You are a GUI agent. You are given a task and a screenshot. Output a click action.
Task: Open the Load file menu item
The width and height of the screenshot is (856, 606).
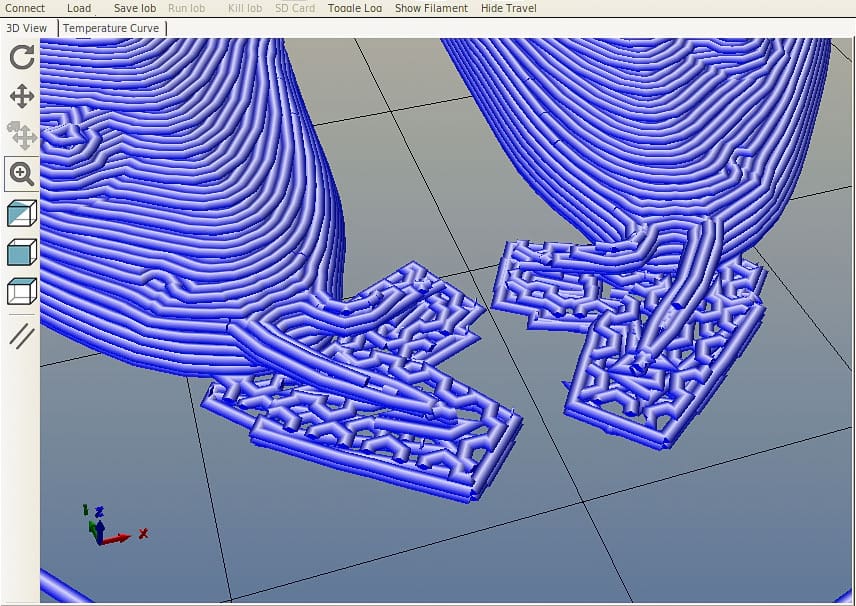[x=78, y=8]
